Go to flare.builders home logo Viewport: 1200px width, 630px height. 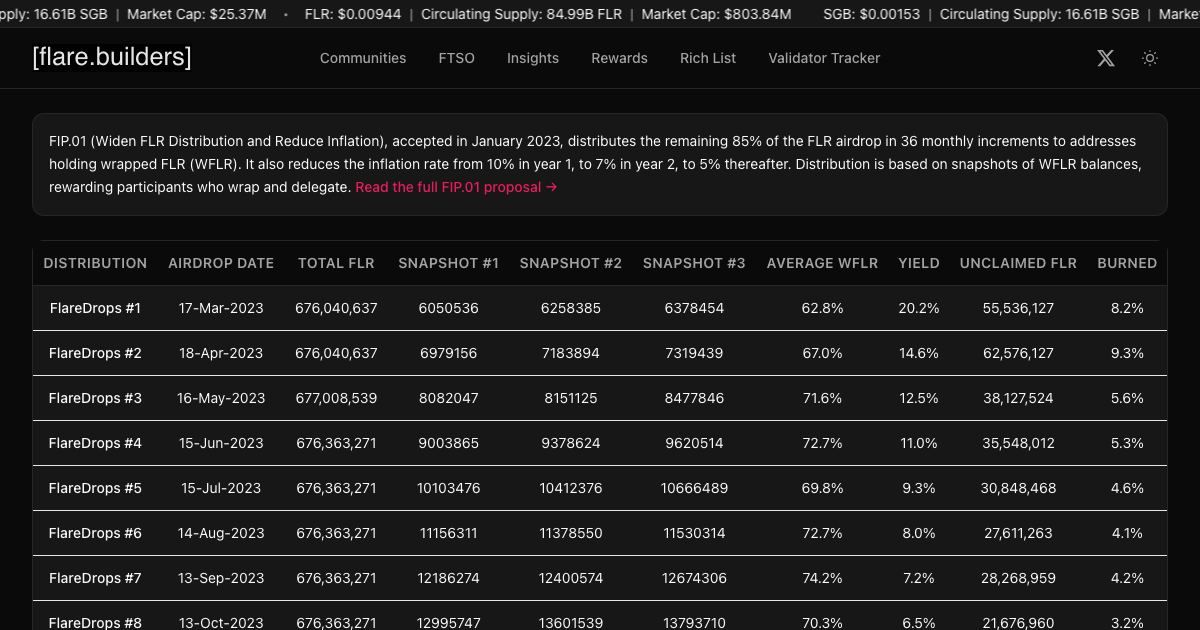112,57
